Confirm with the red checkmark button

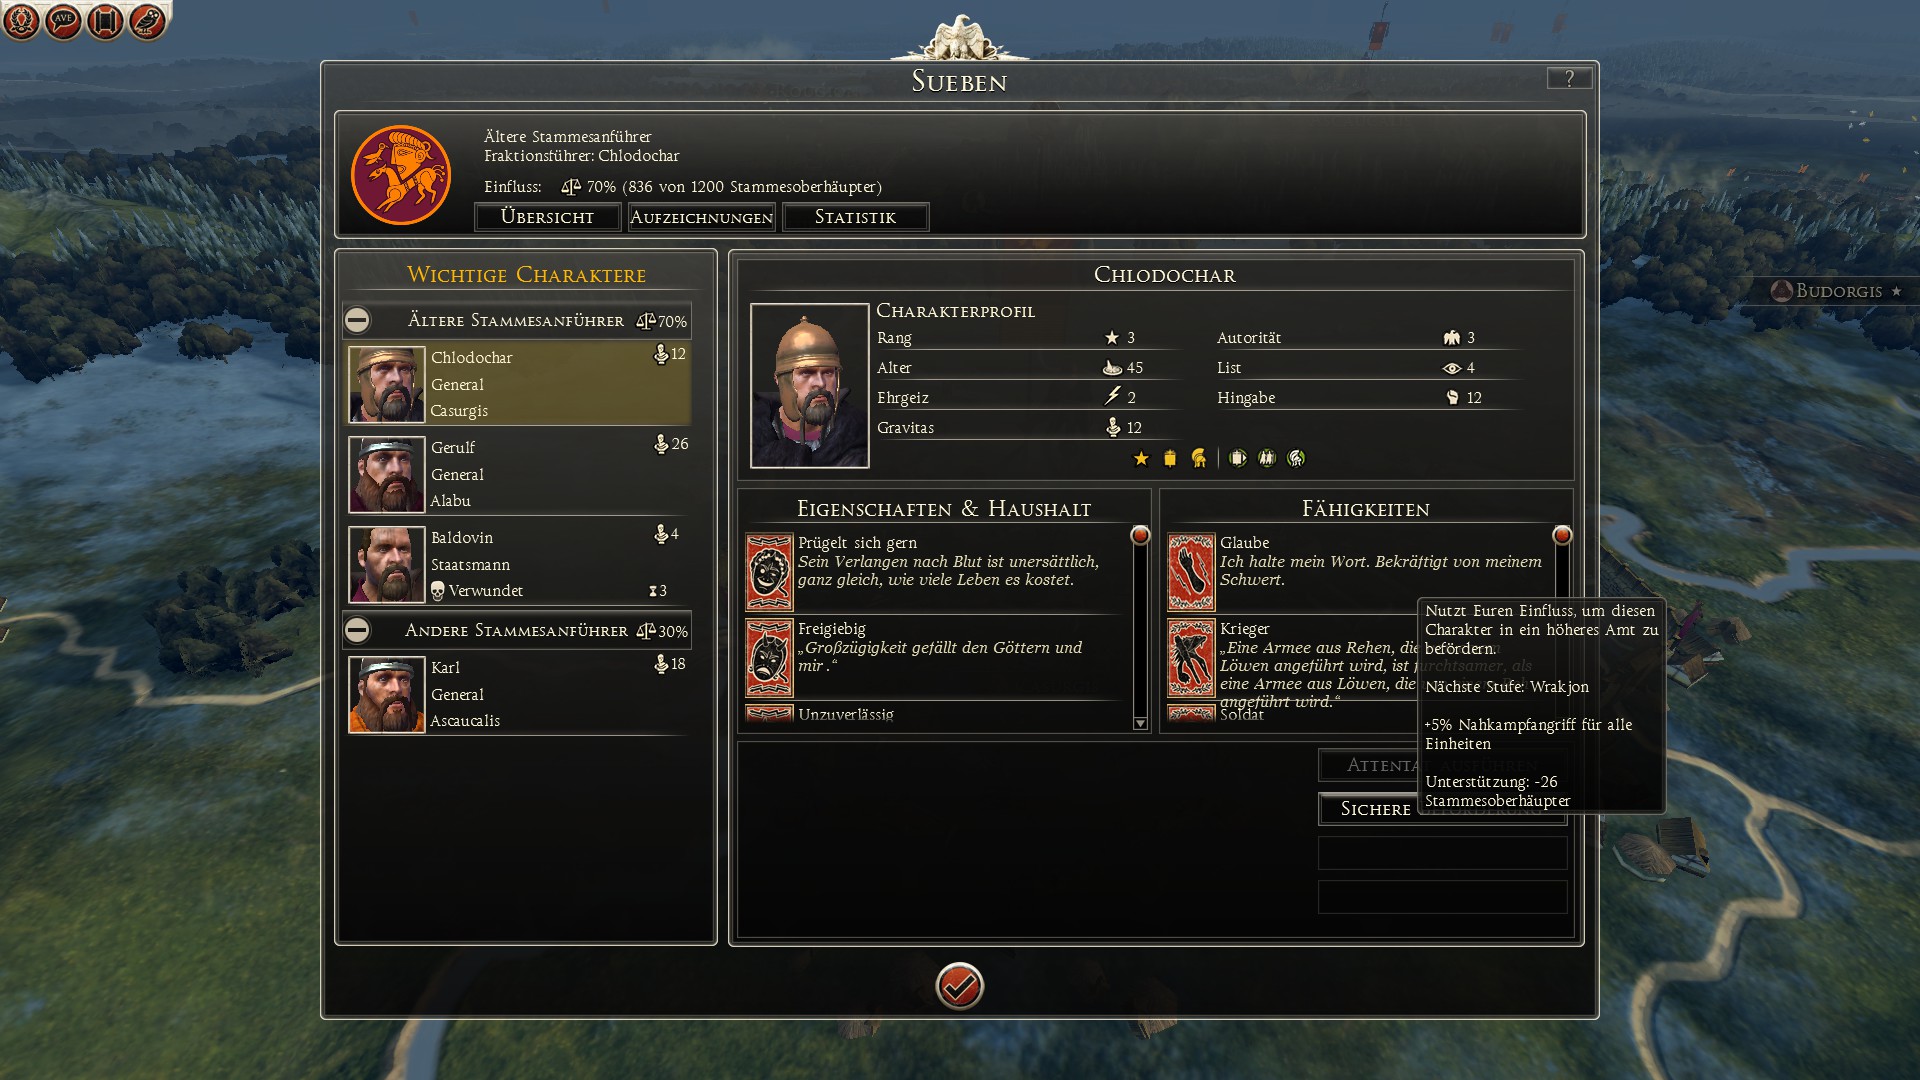click(959, 986)
